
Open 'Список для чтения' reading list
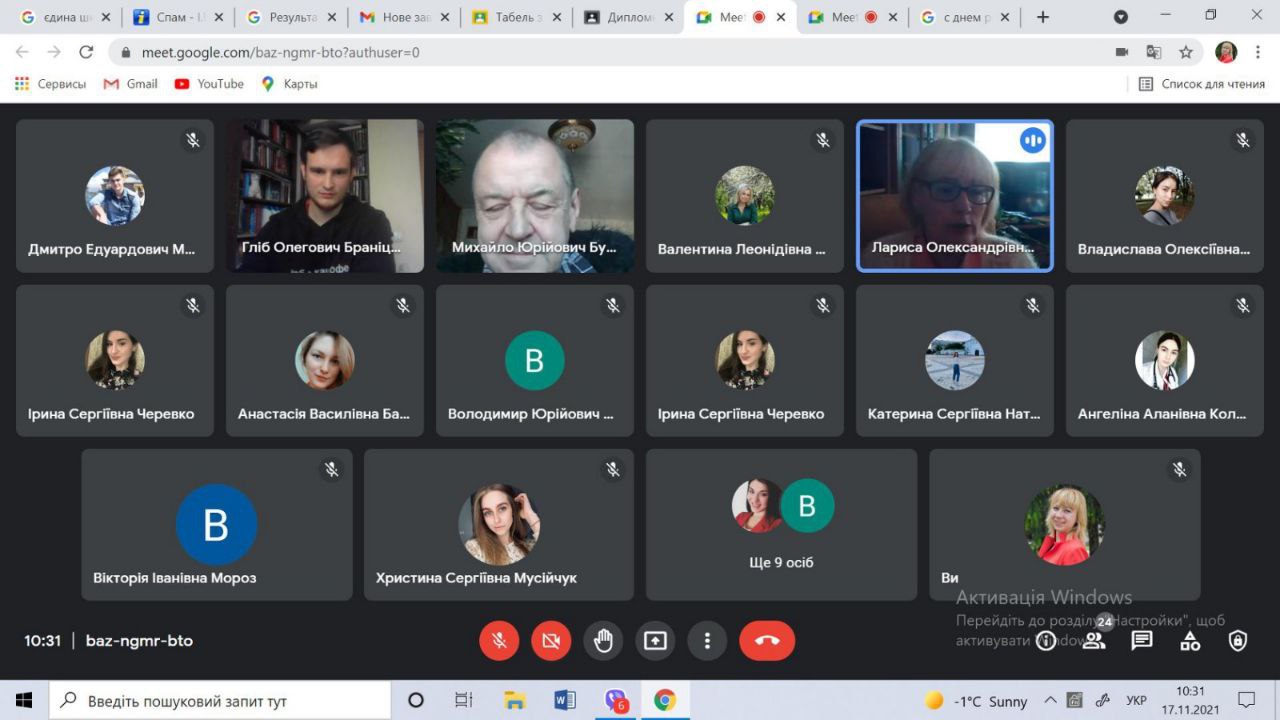tap(1202, 84)
